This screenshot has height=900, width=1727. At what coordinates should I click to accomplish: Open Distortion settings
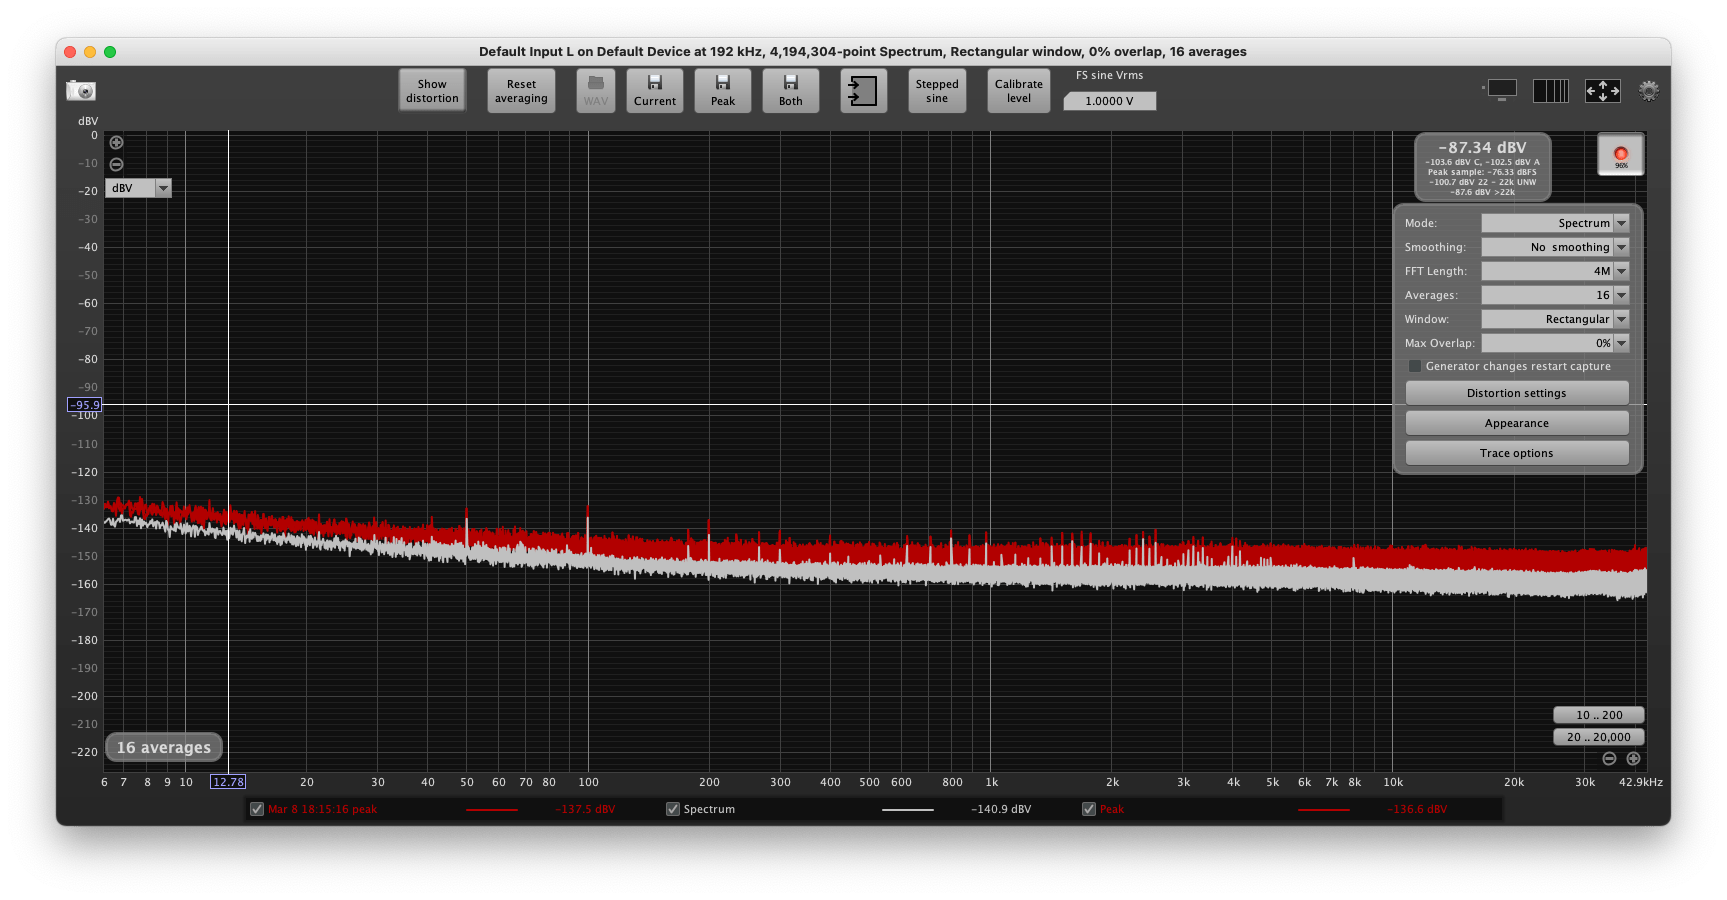[x=1517, y=393]
